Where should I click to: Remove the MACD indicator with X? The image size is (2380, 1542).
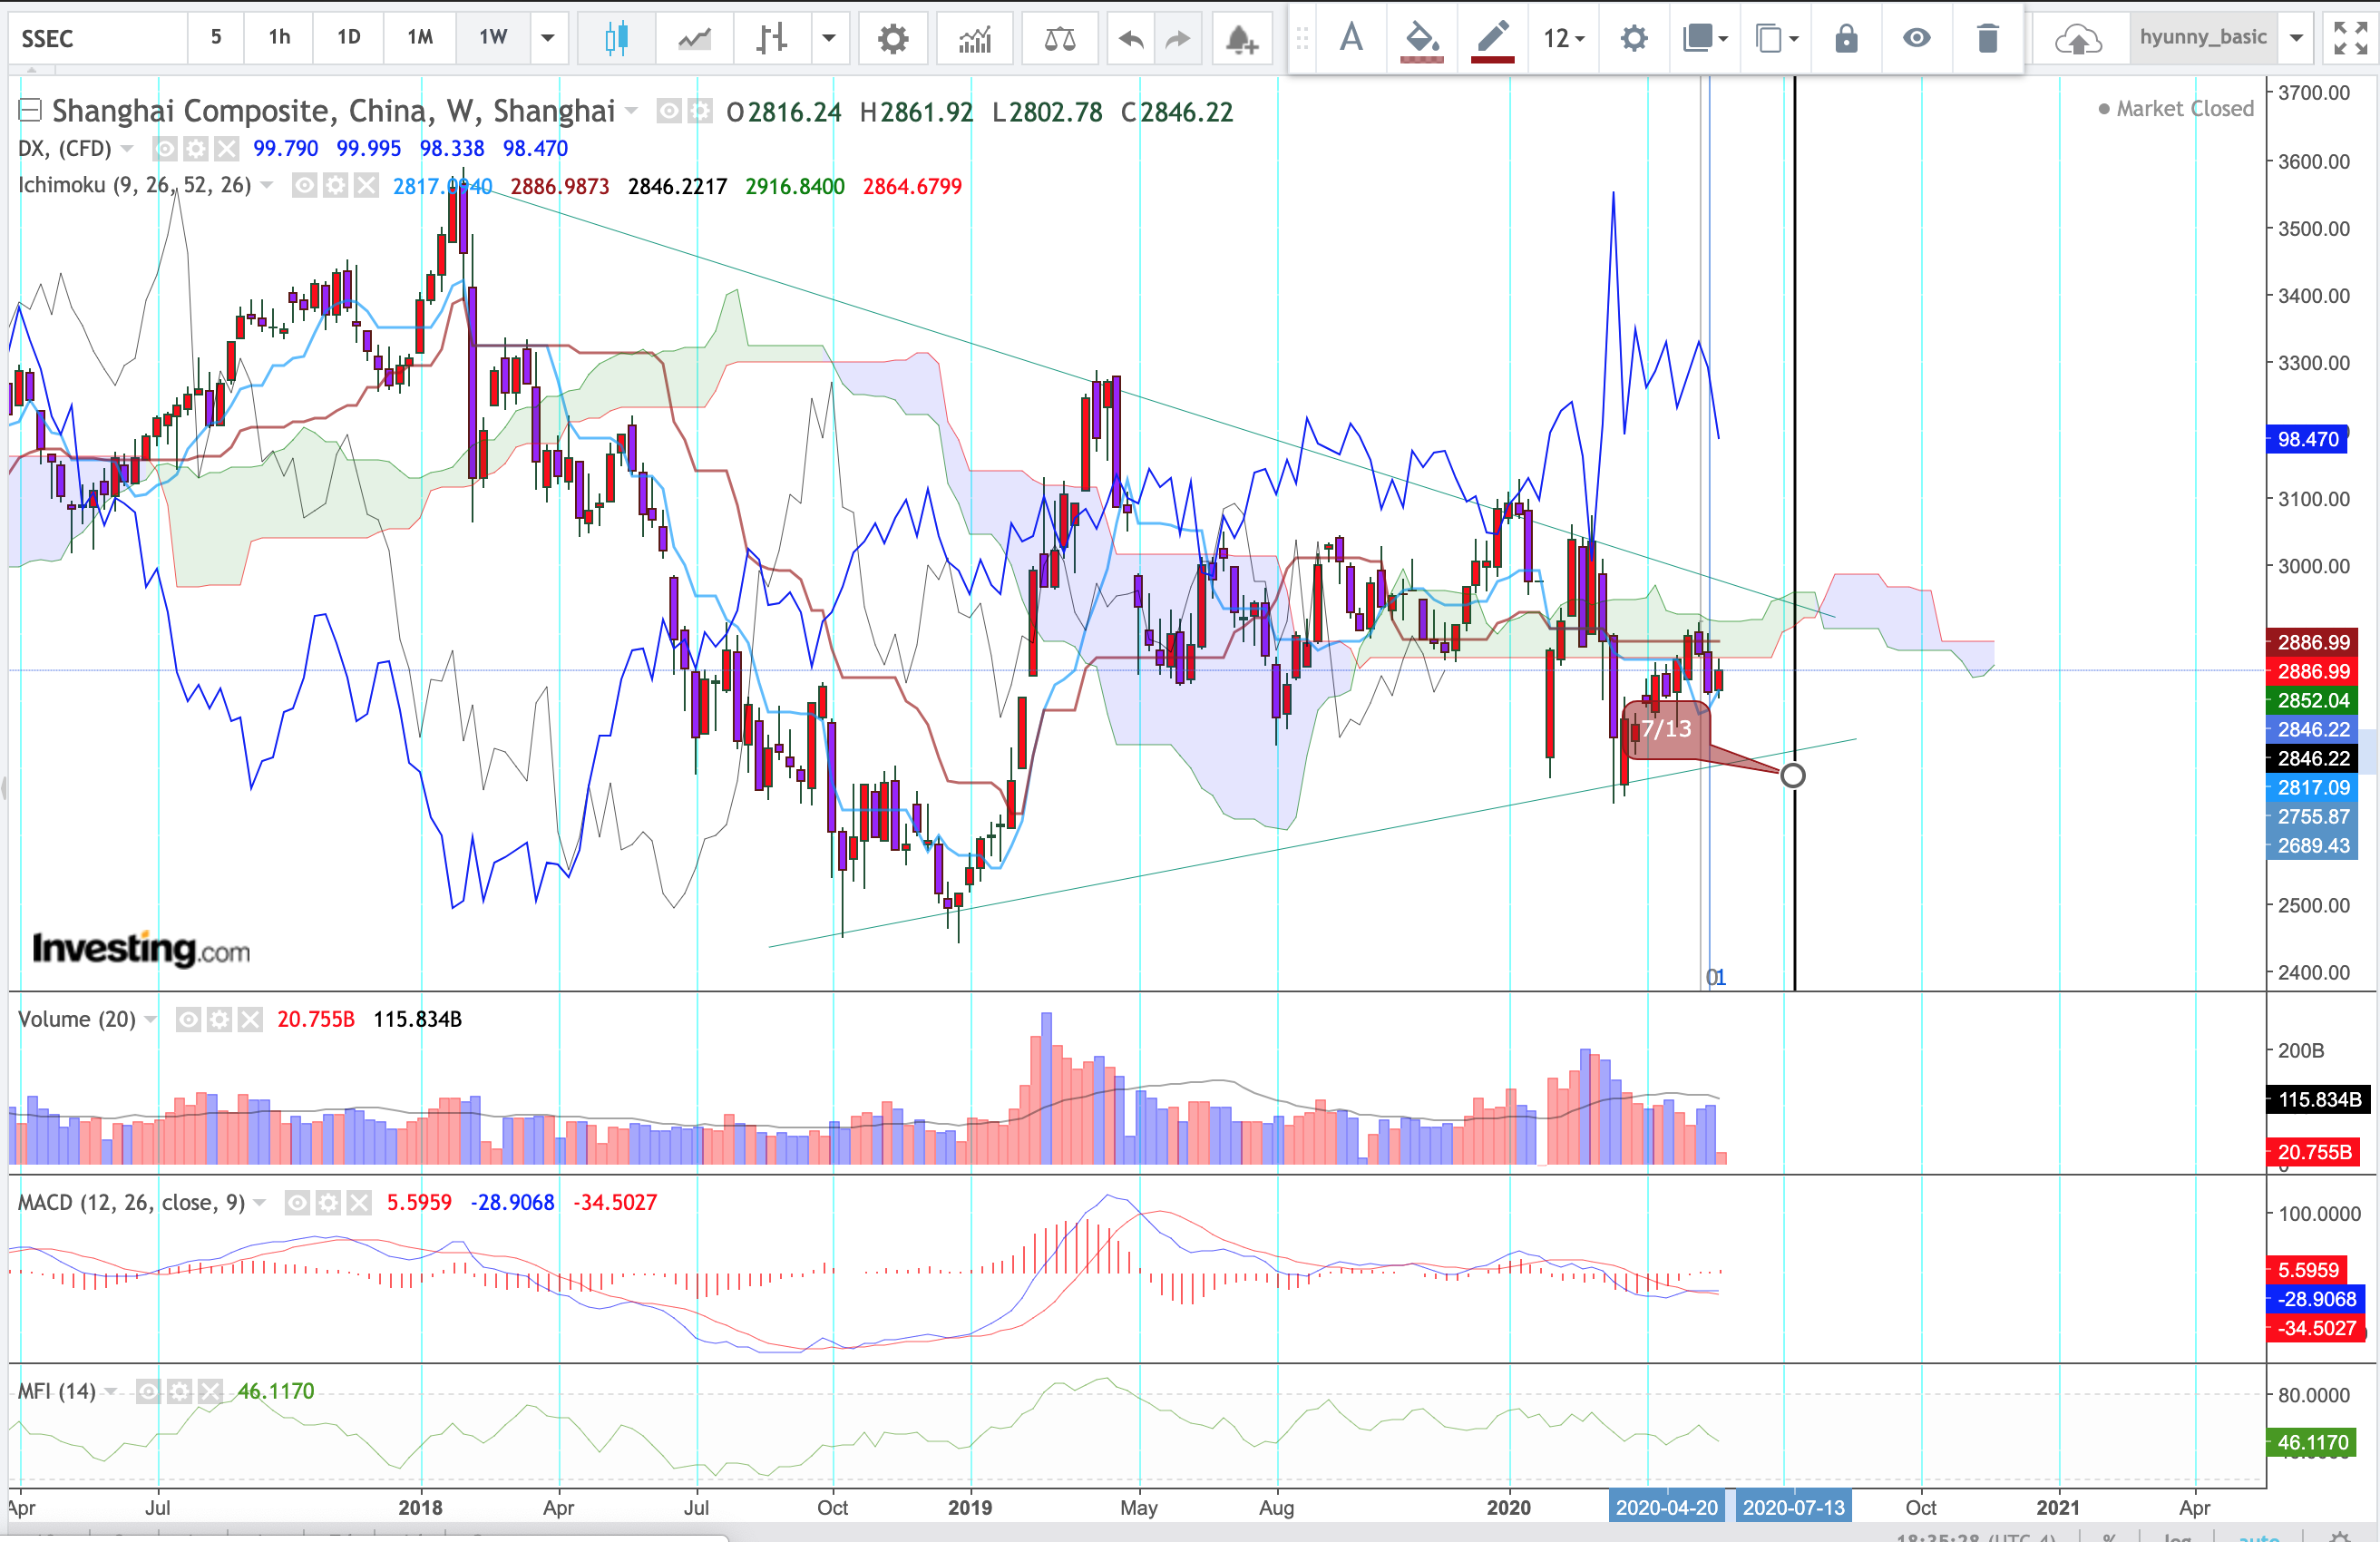359,1203
